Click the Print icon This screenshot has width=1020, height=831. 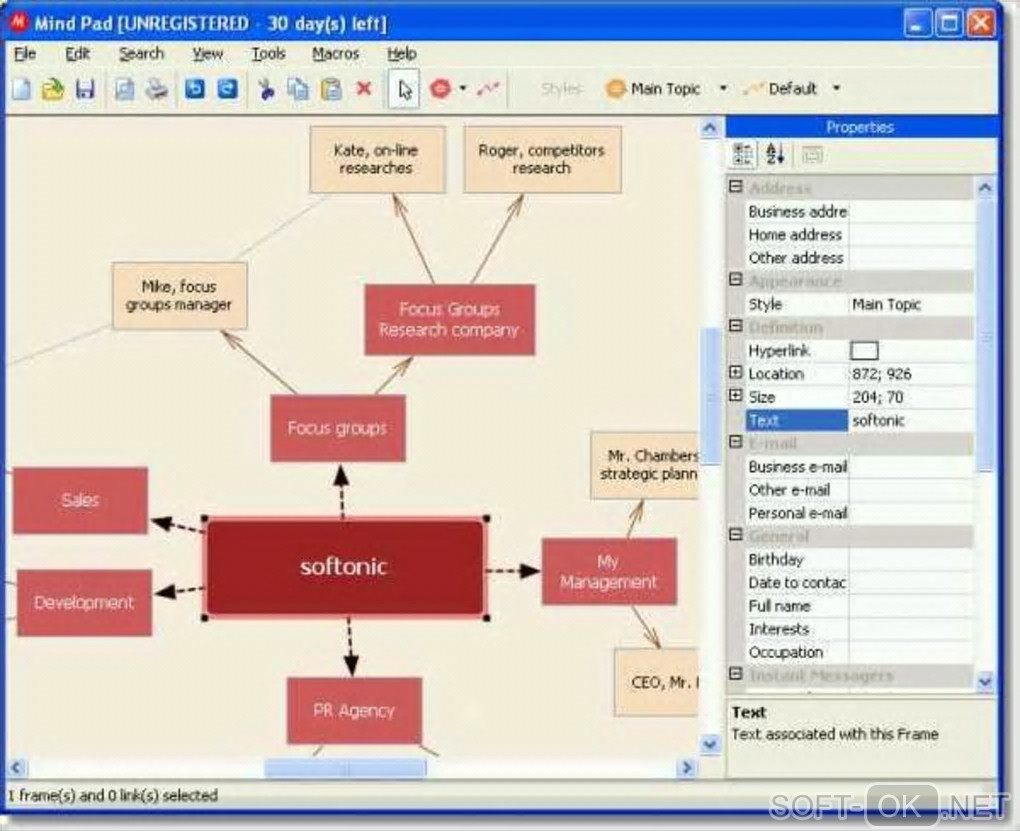tap(157, 89)
